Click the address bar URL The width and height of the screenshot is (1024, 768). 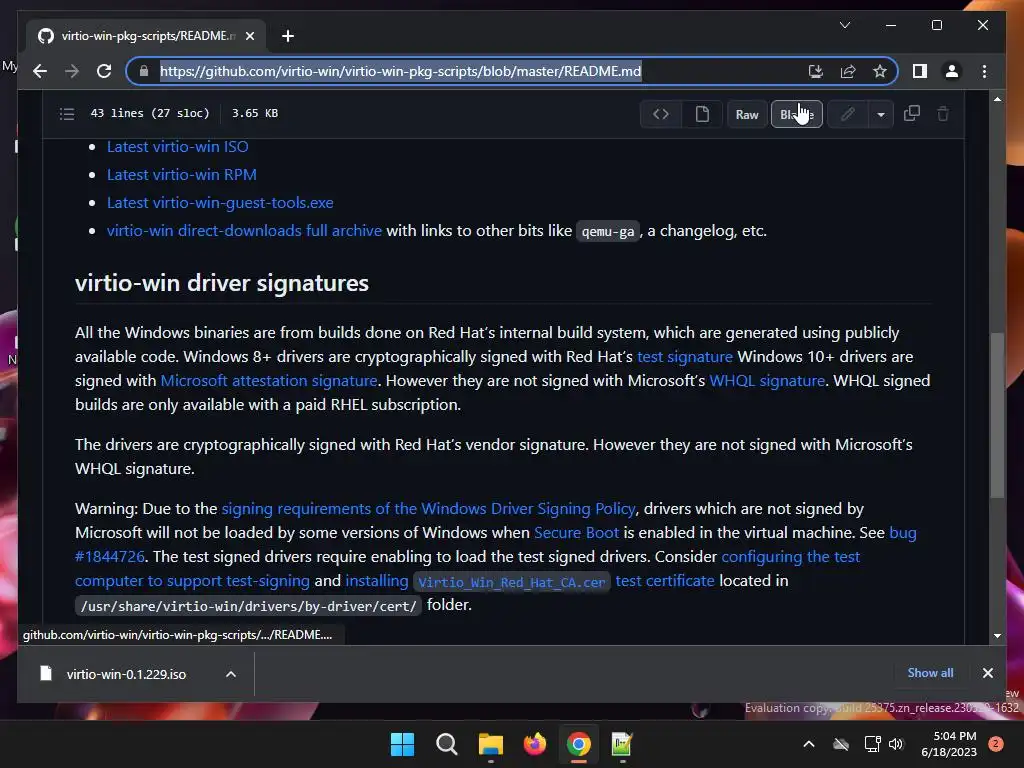[400, 71]
